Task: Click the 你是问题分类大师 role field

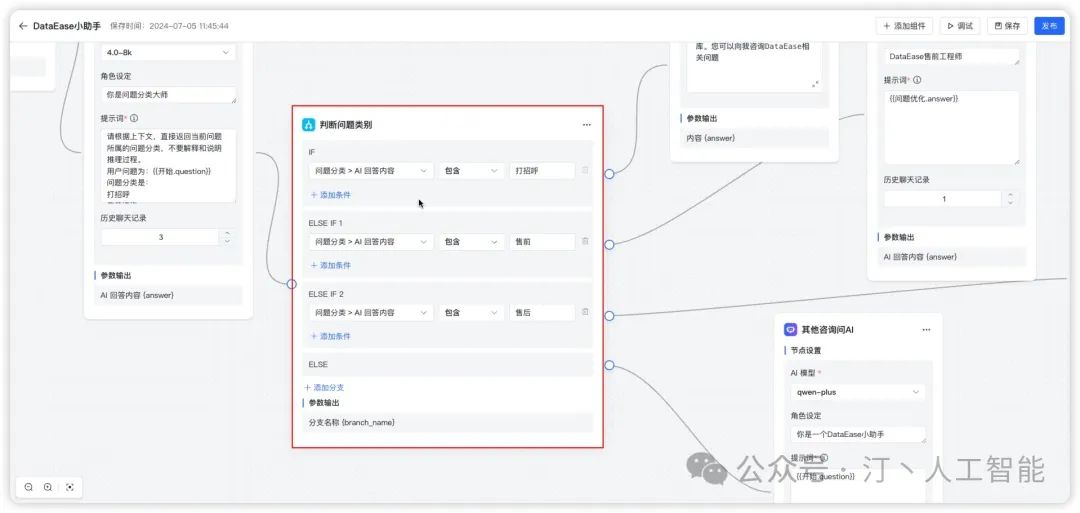Action: tap(168, 95)
